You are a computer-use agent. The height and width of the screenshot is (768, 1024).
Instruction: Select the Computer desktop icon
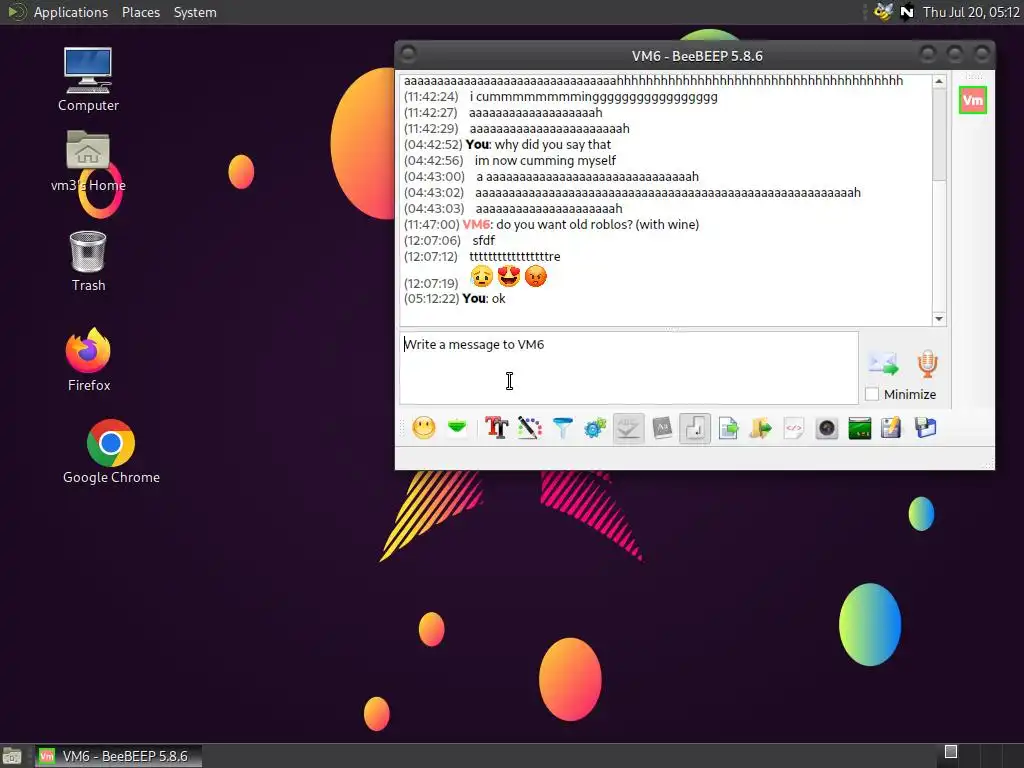click(x=88, y=80)
